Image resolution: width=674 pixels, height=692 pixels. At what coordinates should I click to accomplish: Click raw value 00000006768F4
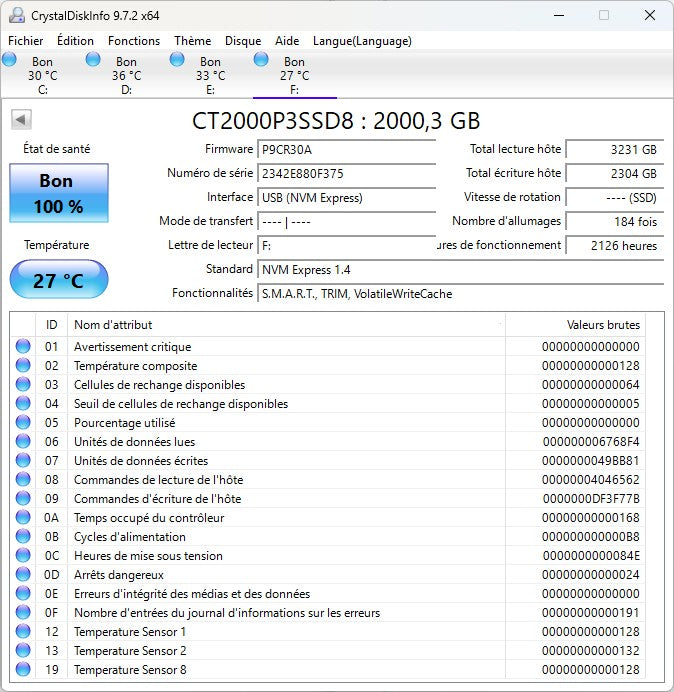click(591, 442)
